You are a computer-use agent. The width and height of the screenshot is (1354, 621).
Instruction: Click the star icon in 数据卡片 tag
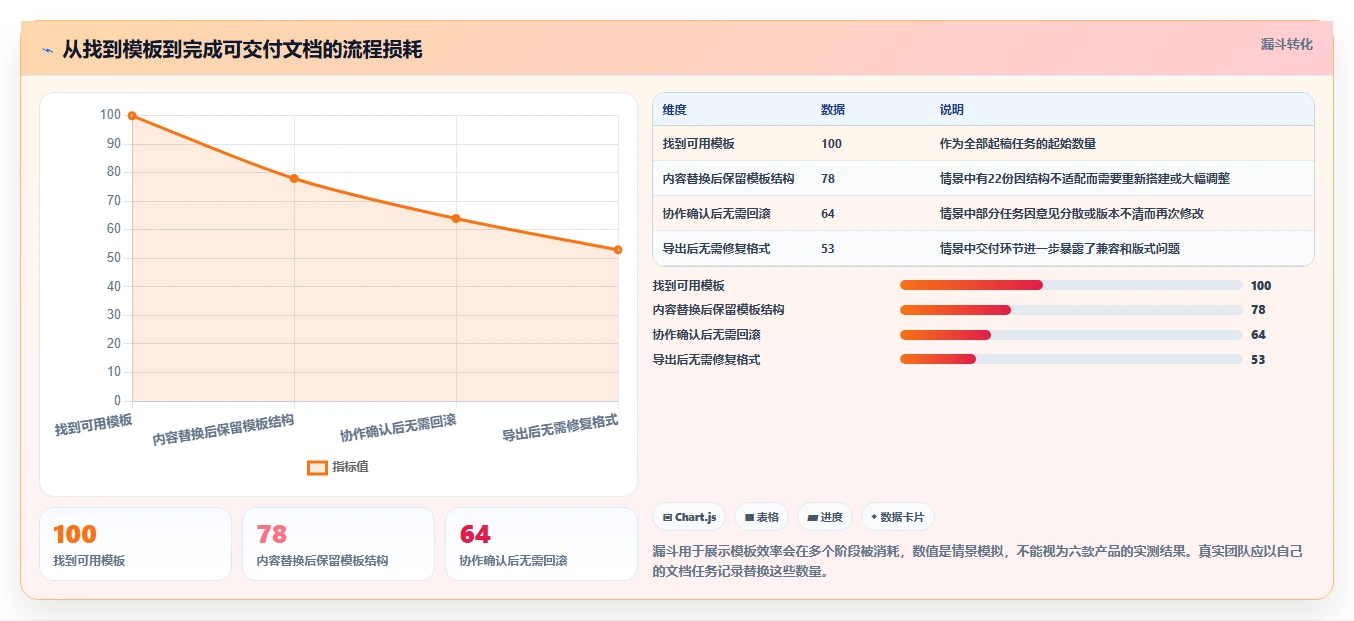874,517
